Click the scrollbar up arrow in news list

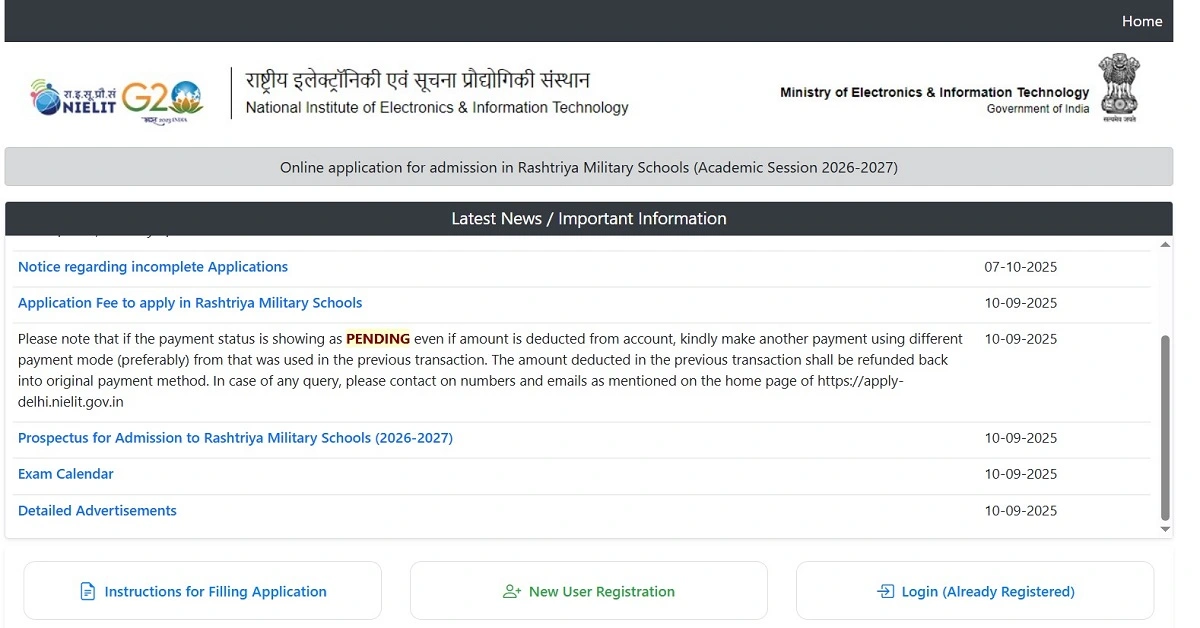(1164, 243)
